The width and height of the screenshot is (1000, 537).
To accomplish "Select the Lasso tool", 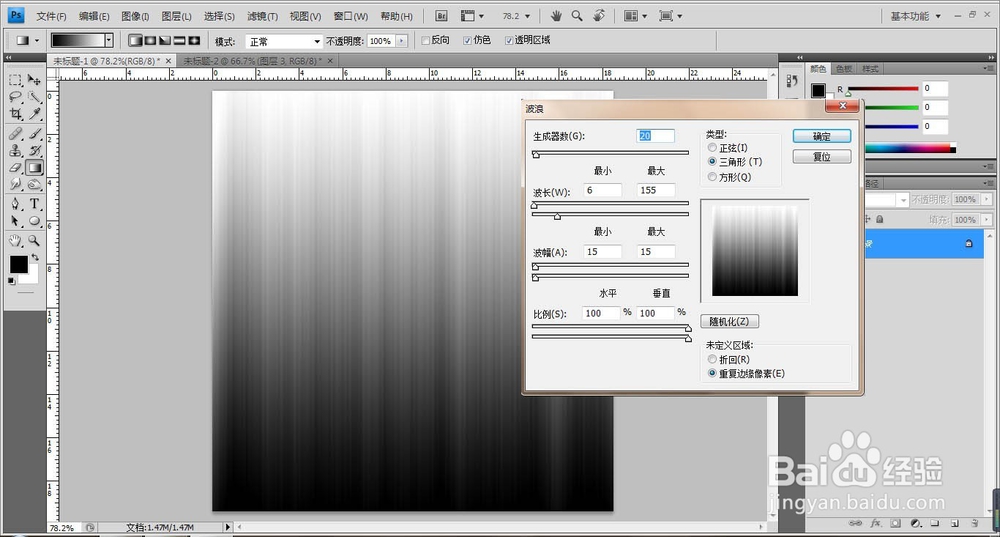I will point(15,97).
